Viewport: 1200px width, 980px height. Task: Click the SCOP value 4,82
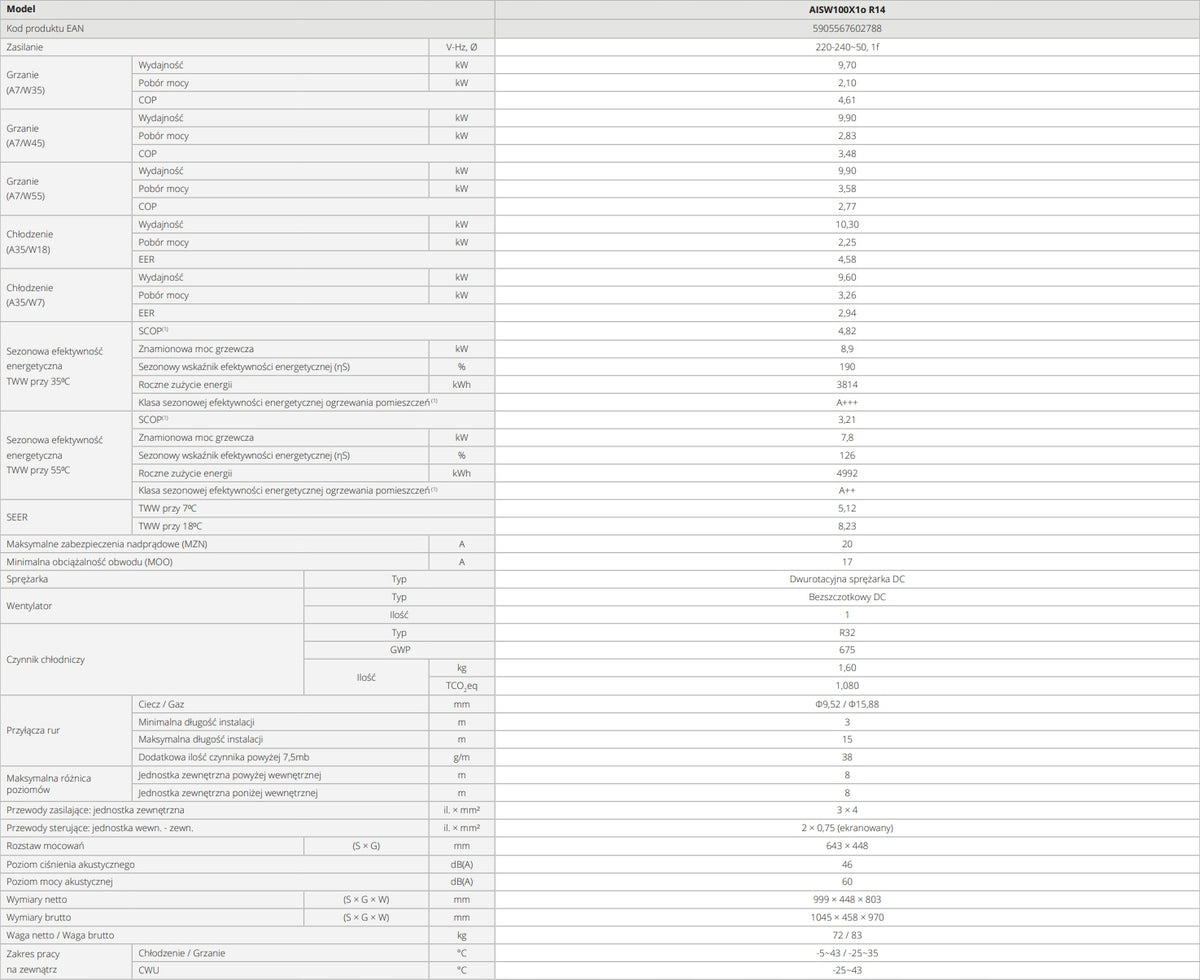847,331
